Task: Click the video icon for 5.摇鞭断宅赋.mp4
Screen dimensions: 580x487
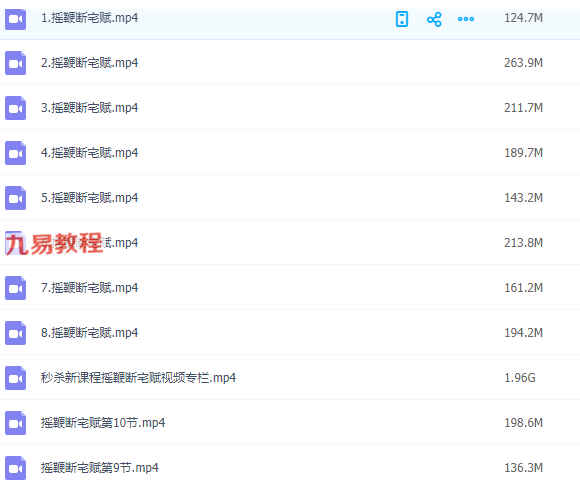Action: 16,198
